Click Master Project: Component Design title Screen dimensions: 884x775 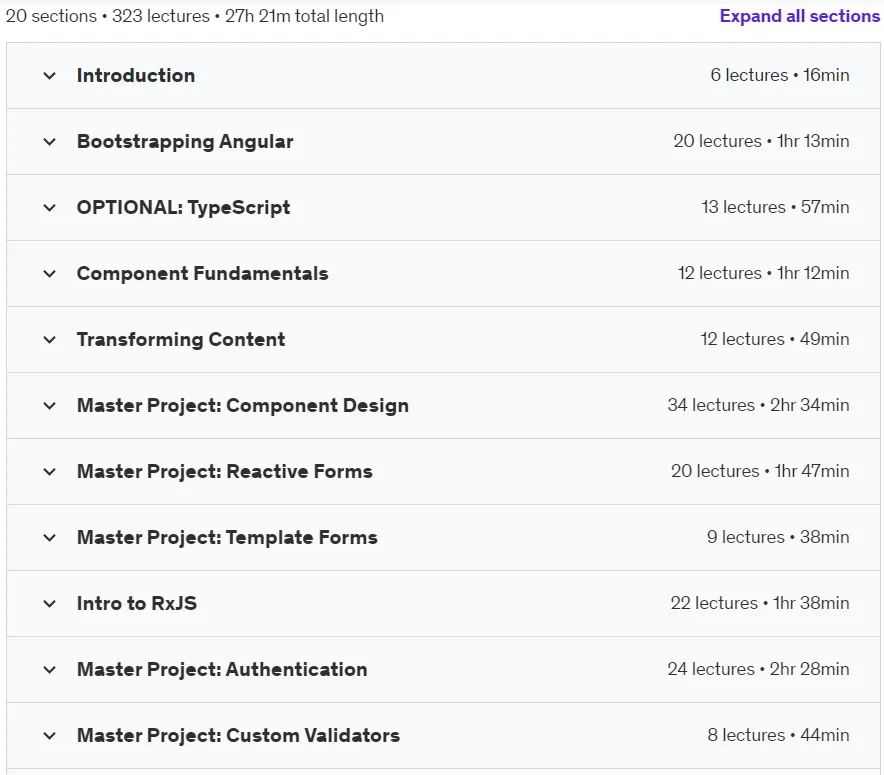coord(243,405)
